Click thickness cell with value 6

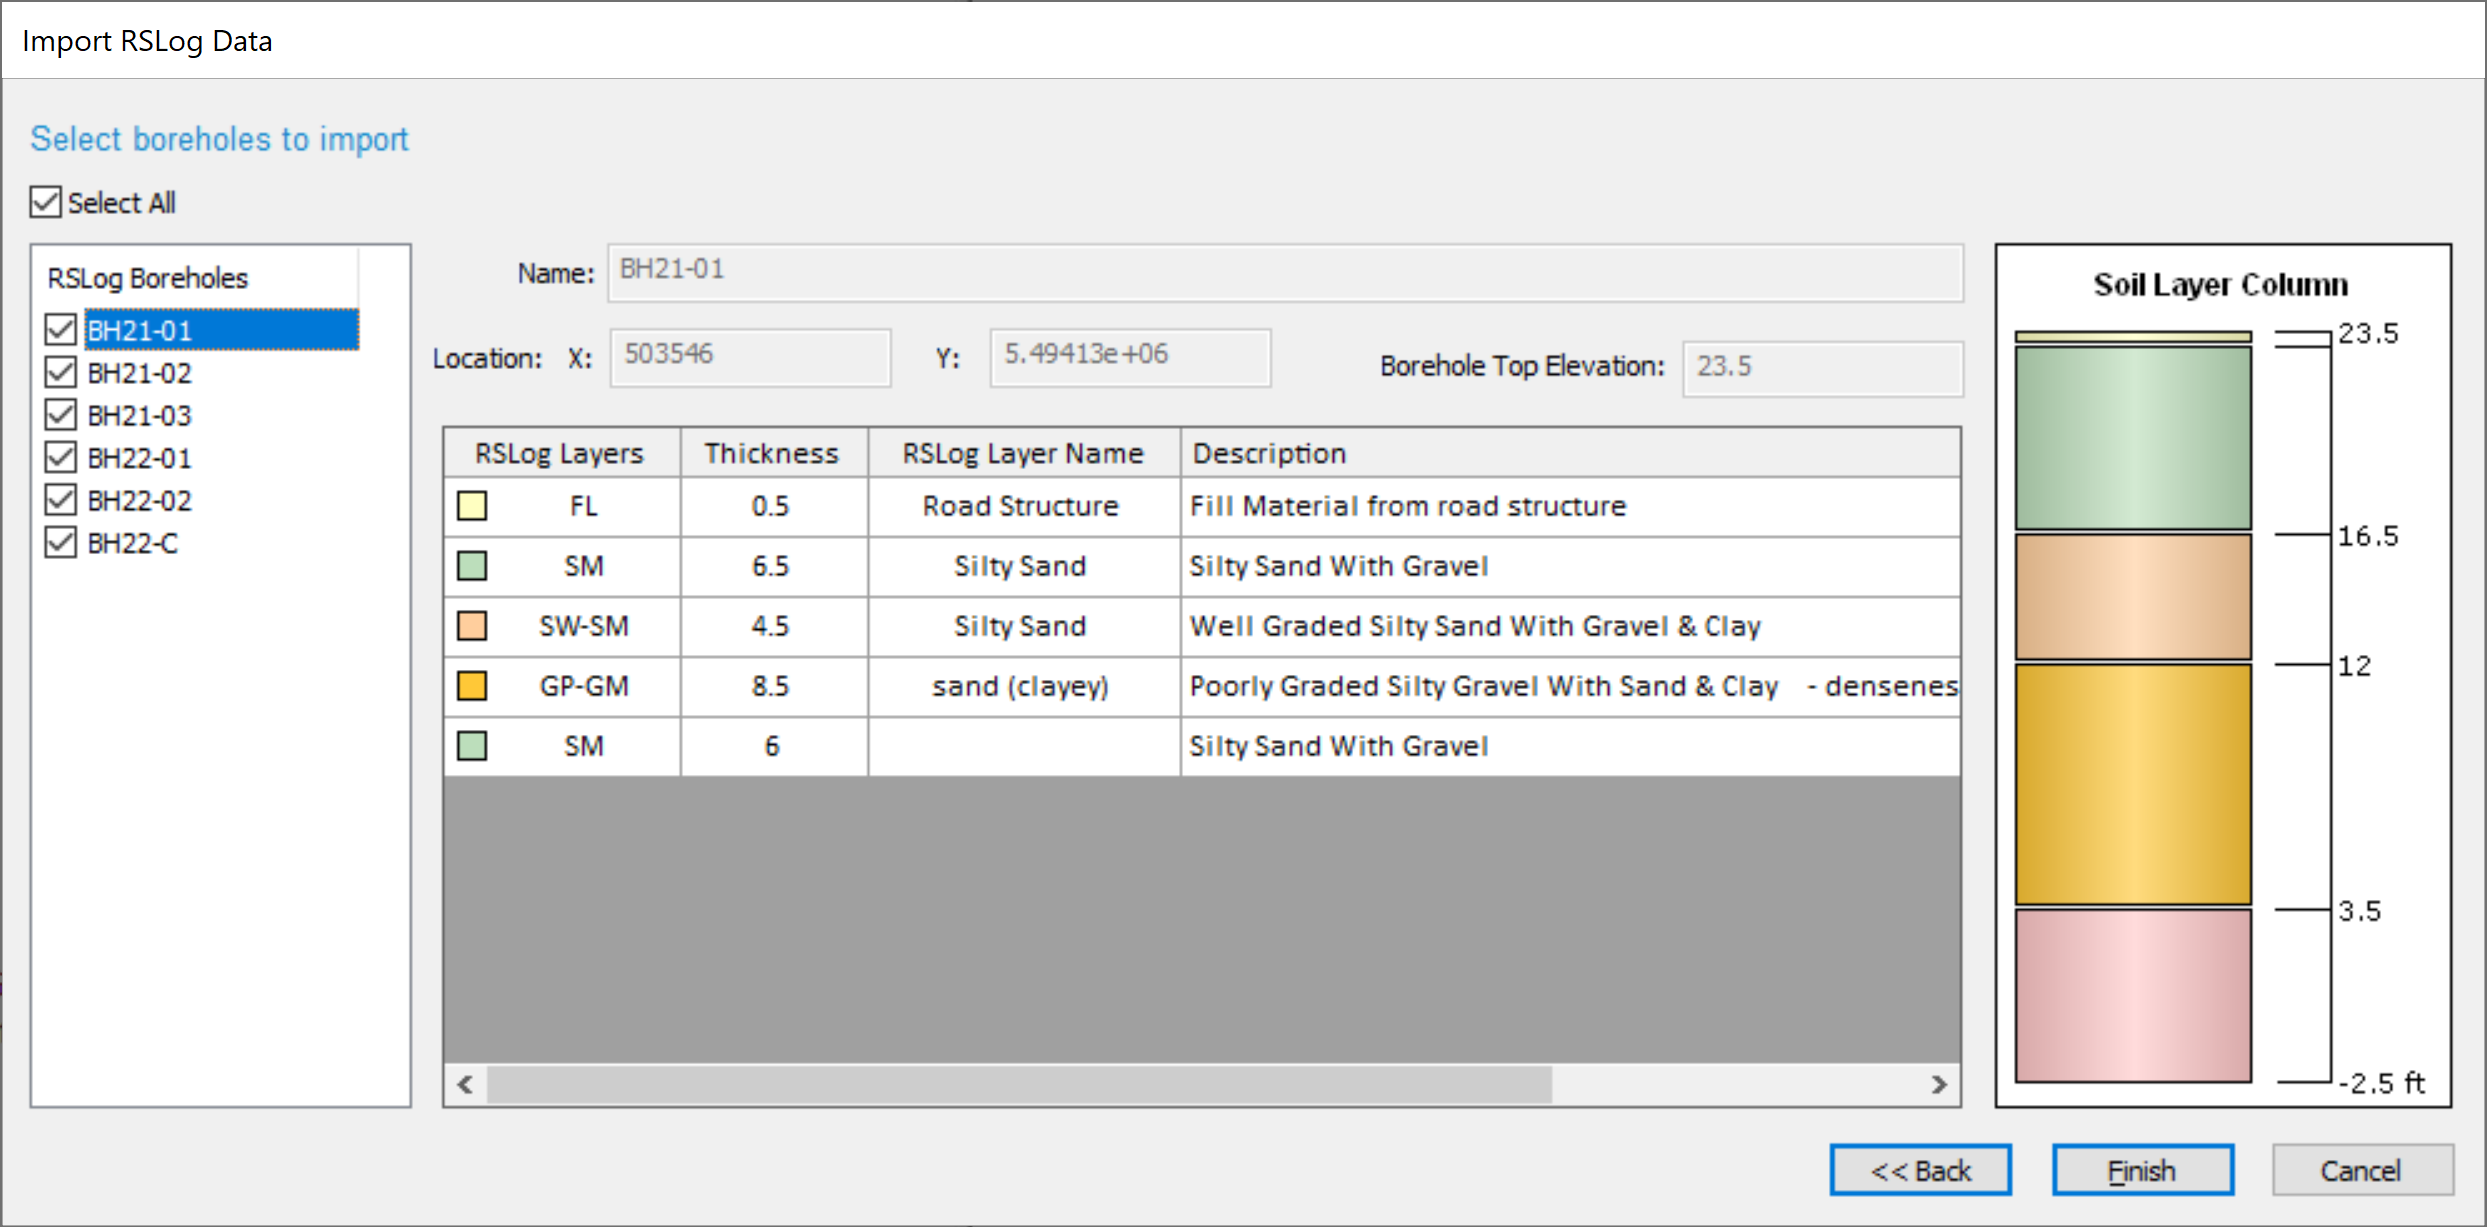[x=774, y=746]
